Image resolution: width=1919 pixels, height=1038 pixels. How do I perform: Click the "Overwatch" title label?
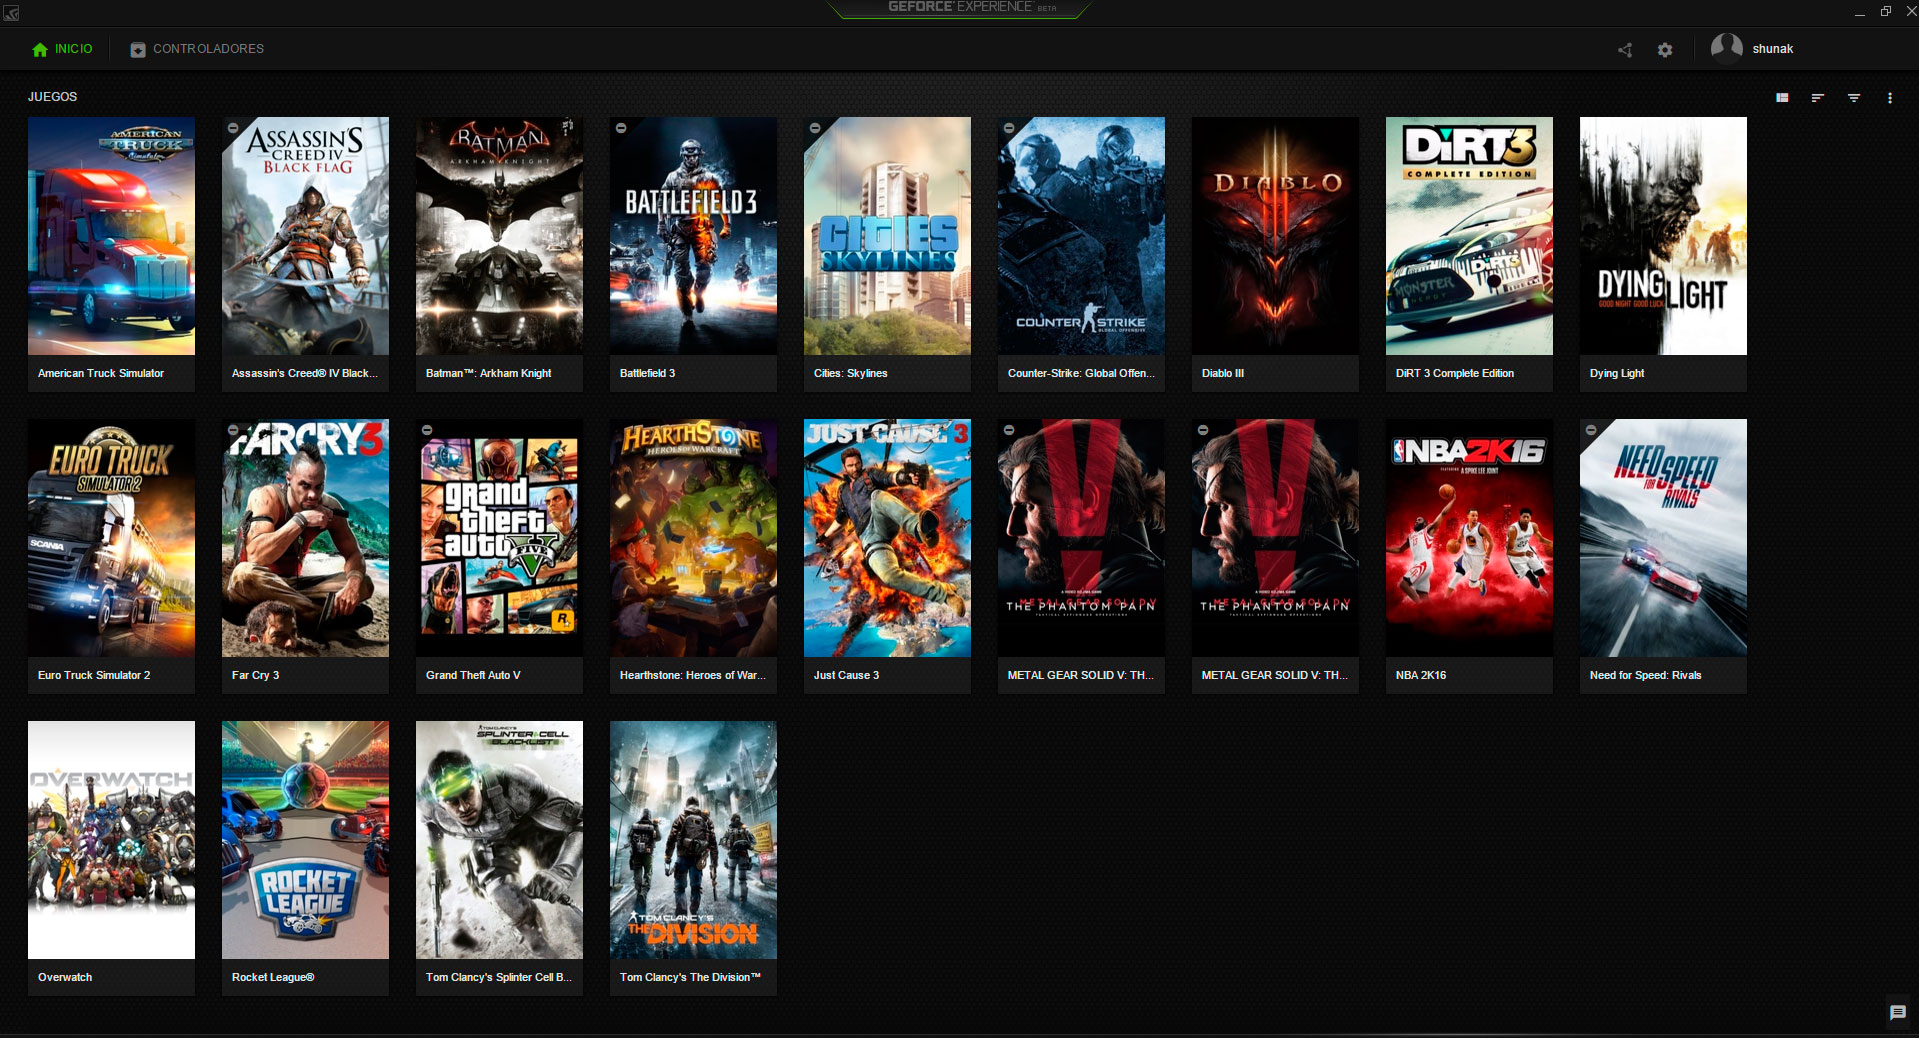[x=64, y=977]
